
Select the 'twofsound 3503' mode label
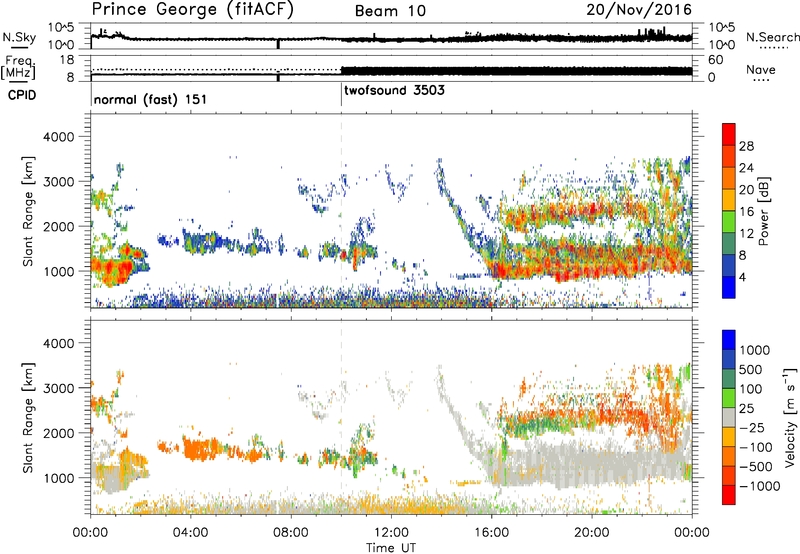point(394,91)
